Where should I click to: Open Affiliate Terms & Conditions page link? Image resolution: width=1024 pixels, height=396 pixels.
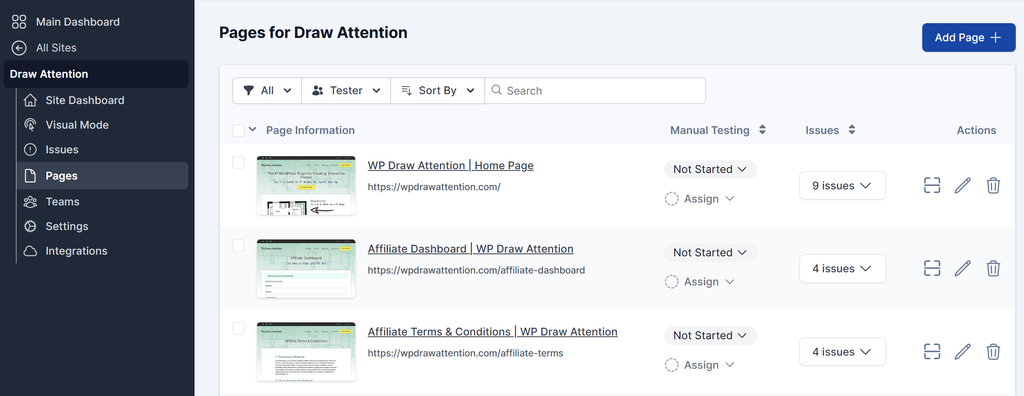click(492, 332)
